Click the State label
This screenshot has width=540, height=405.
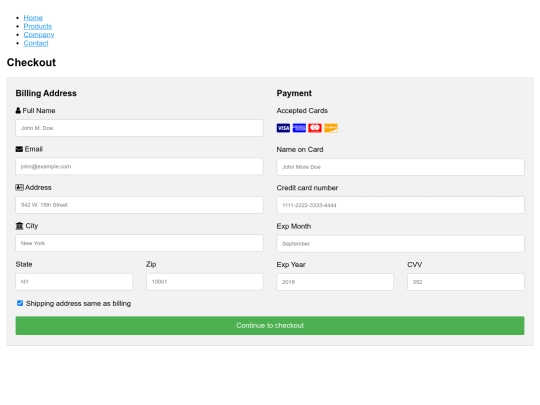(24, 264)
